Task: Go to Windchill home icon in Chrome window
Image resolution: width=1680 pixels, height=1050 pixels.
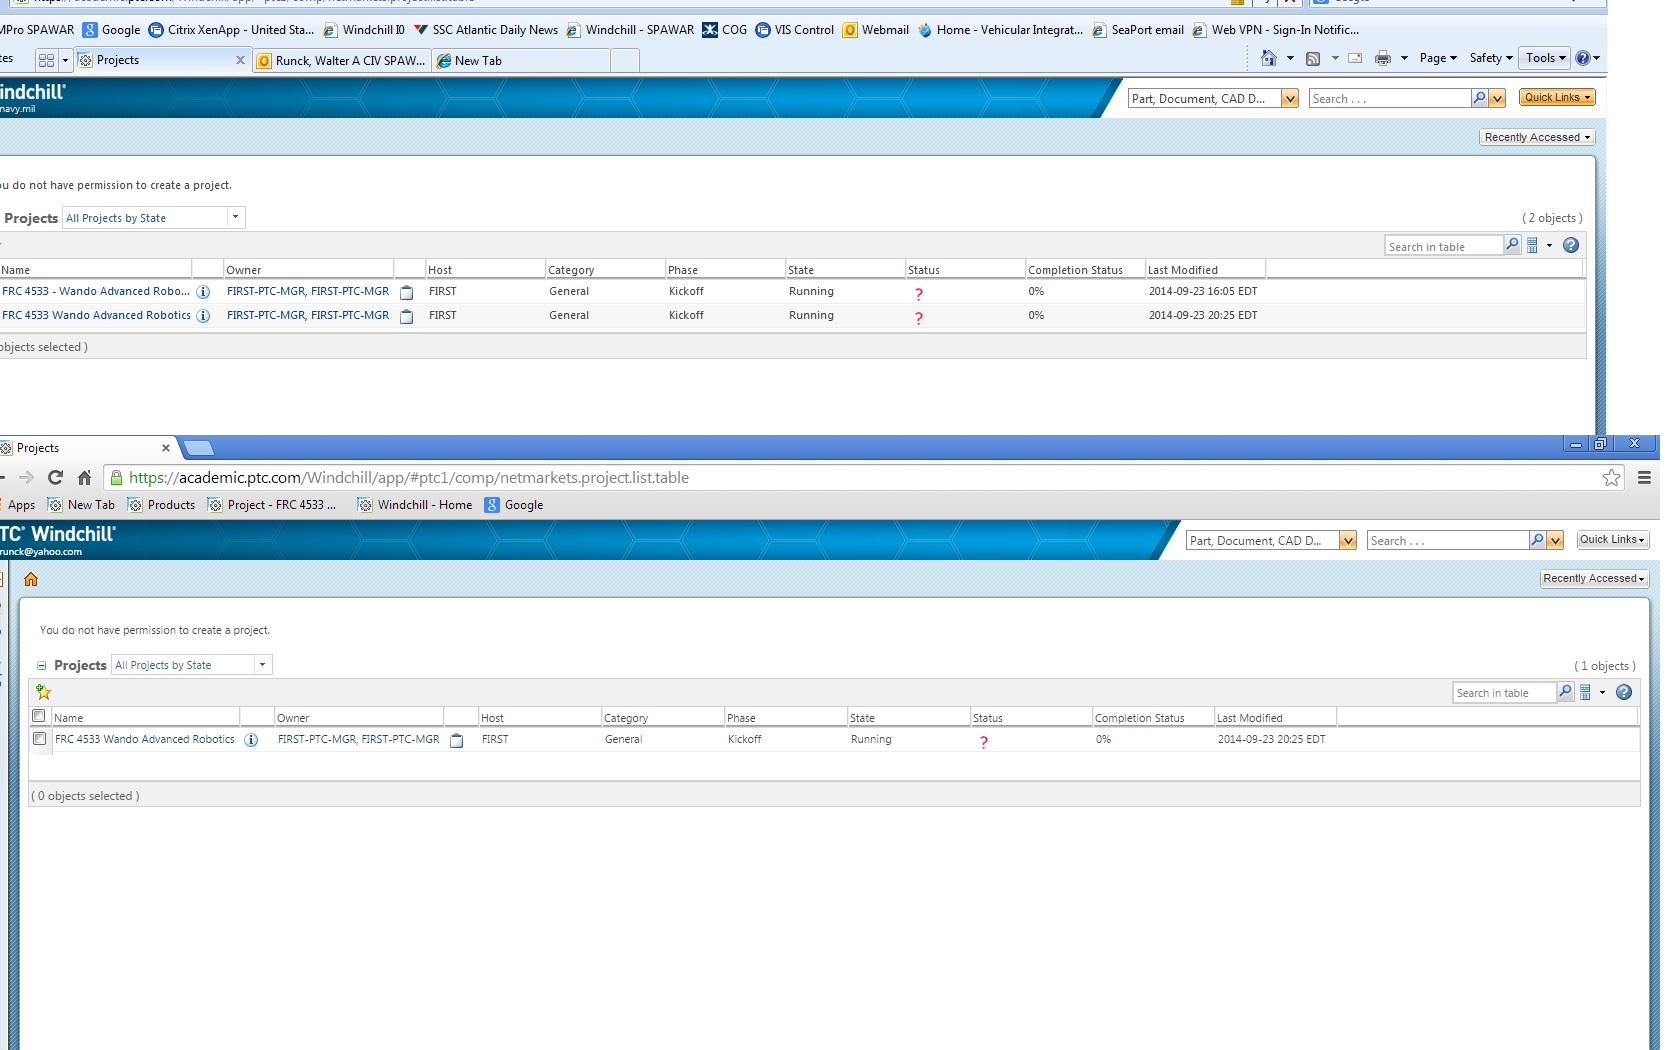Action: (31, 579)
